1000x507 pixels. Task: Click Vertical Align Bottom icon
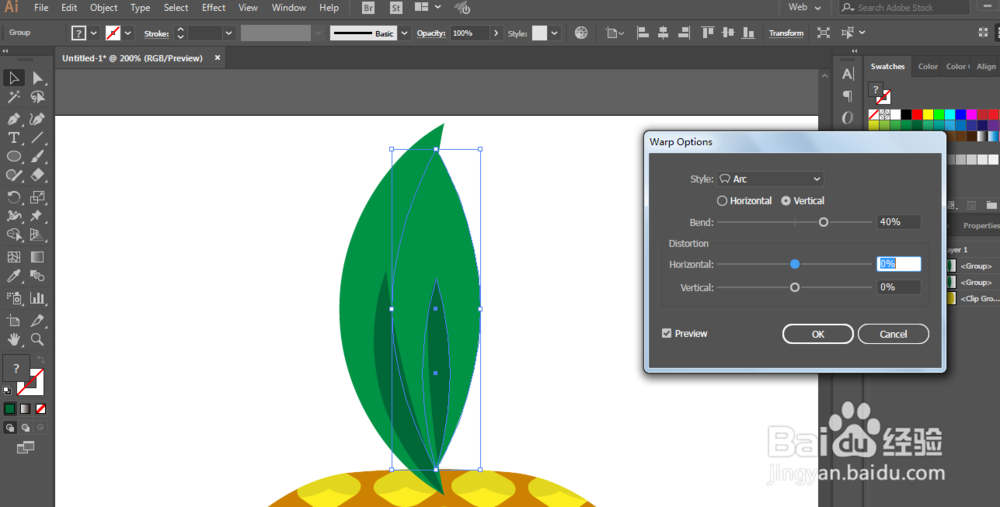click(x=749, y=33)
